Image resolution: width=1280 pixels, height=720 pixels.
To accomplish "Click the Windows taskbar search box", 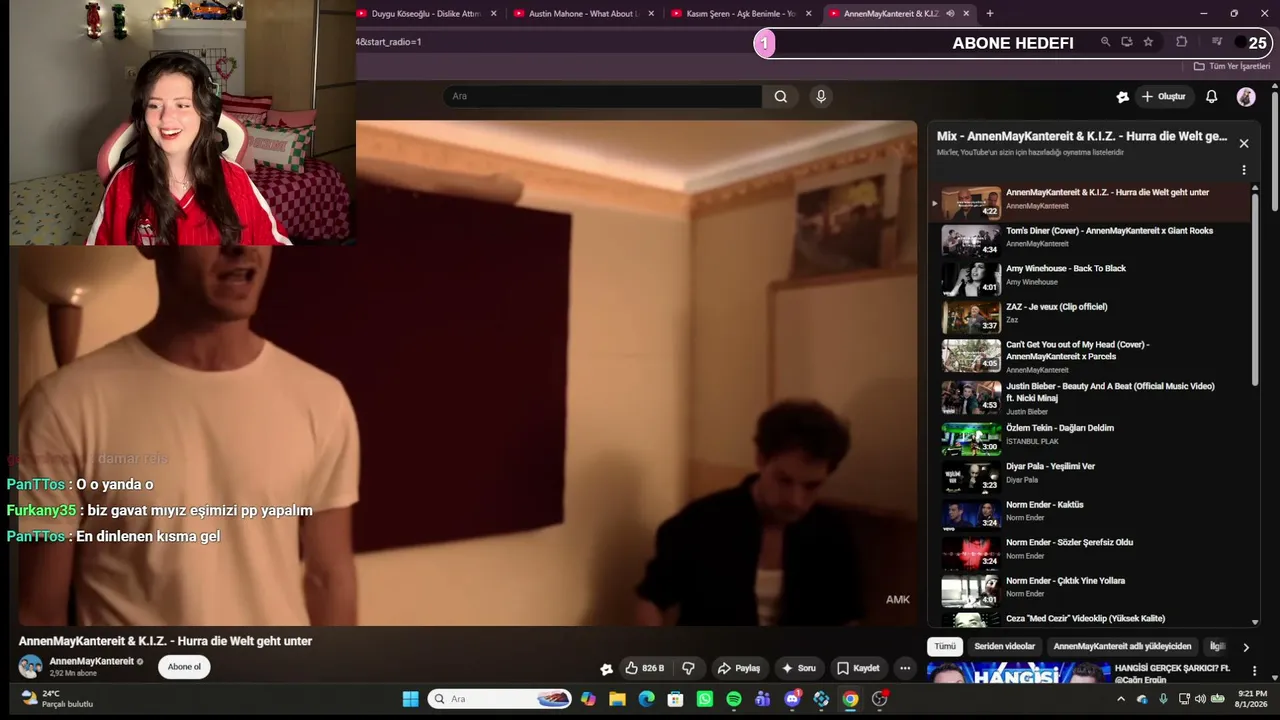I will [x=499, y=699].
